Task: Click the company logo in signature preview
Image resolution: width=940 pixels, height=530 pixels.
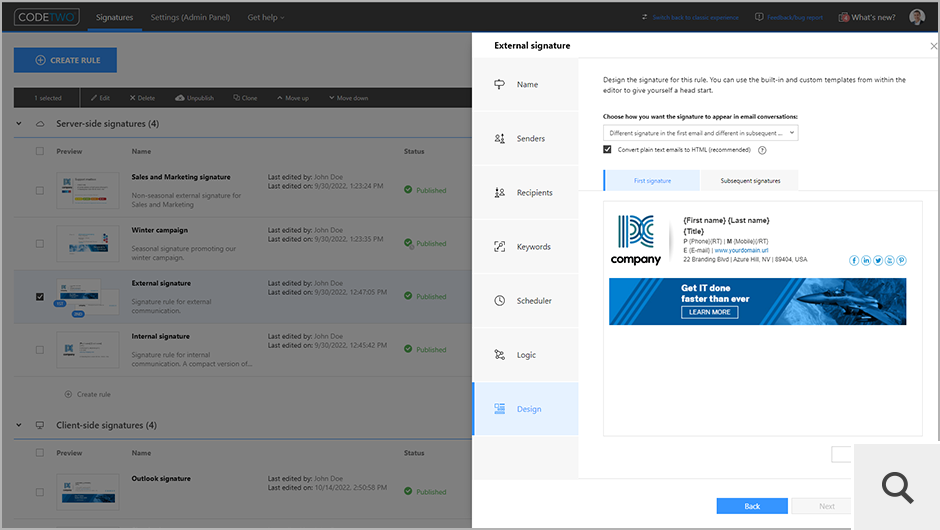Action: point(635,240)
